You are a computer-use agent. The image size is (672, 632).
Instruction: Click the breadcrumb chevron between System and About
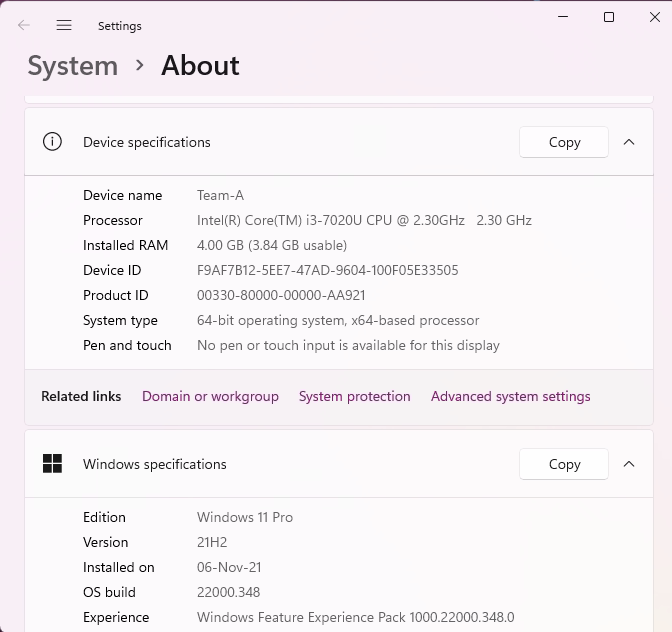tap(139, 65)
